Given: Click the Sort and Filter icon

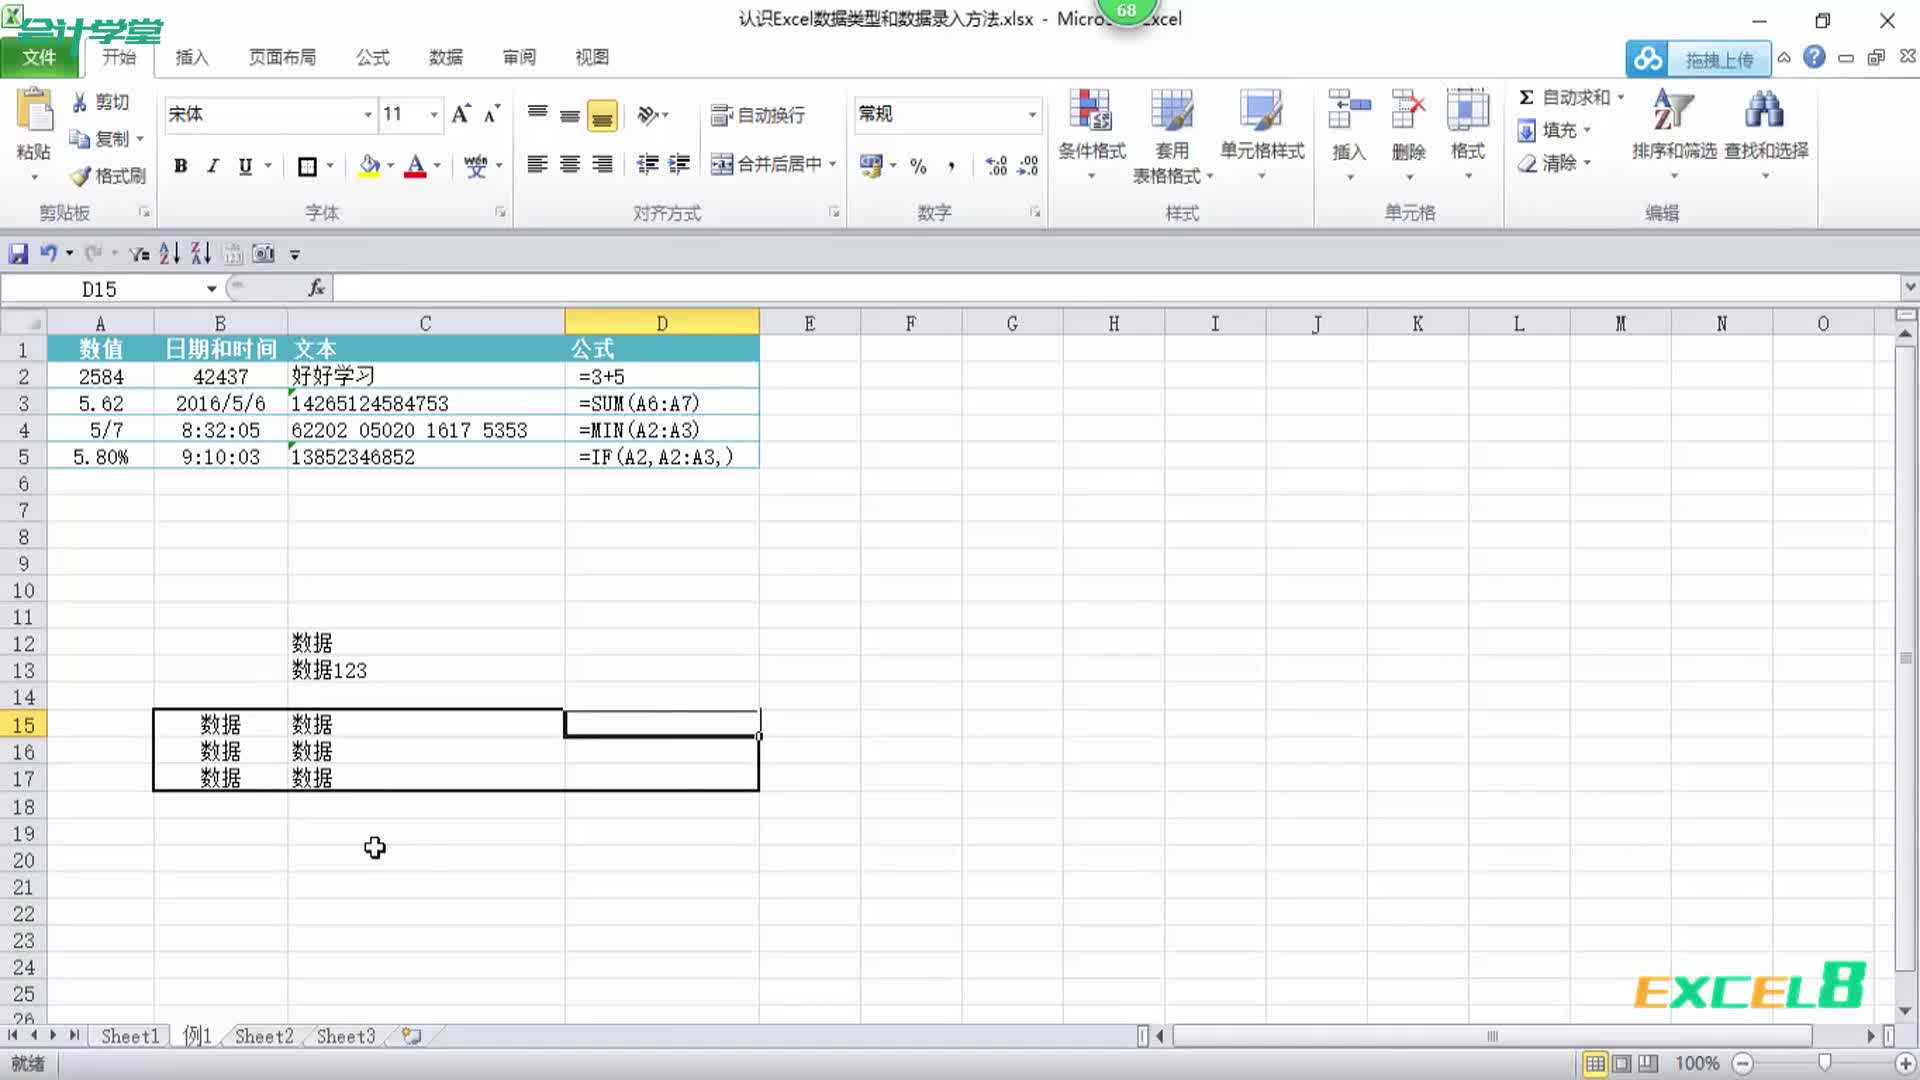Looking at the screenshot, I should [1672, 112].
